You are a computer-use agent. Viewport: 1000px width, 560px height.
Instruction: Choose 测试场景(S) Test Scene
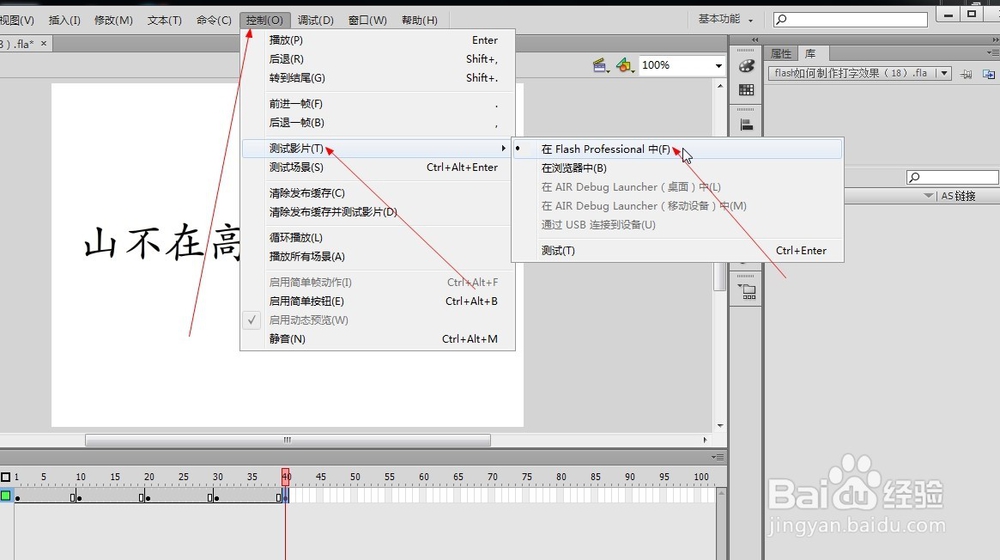pyautogui.click(x=378, y=167)
